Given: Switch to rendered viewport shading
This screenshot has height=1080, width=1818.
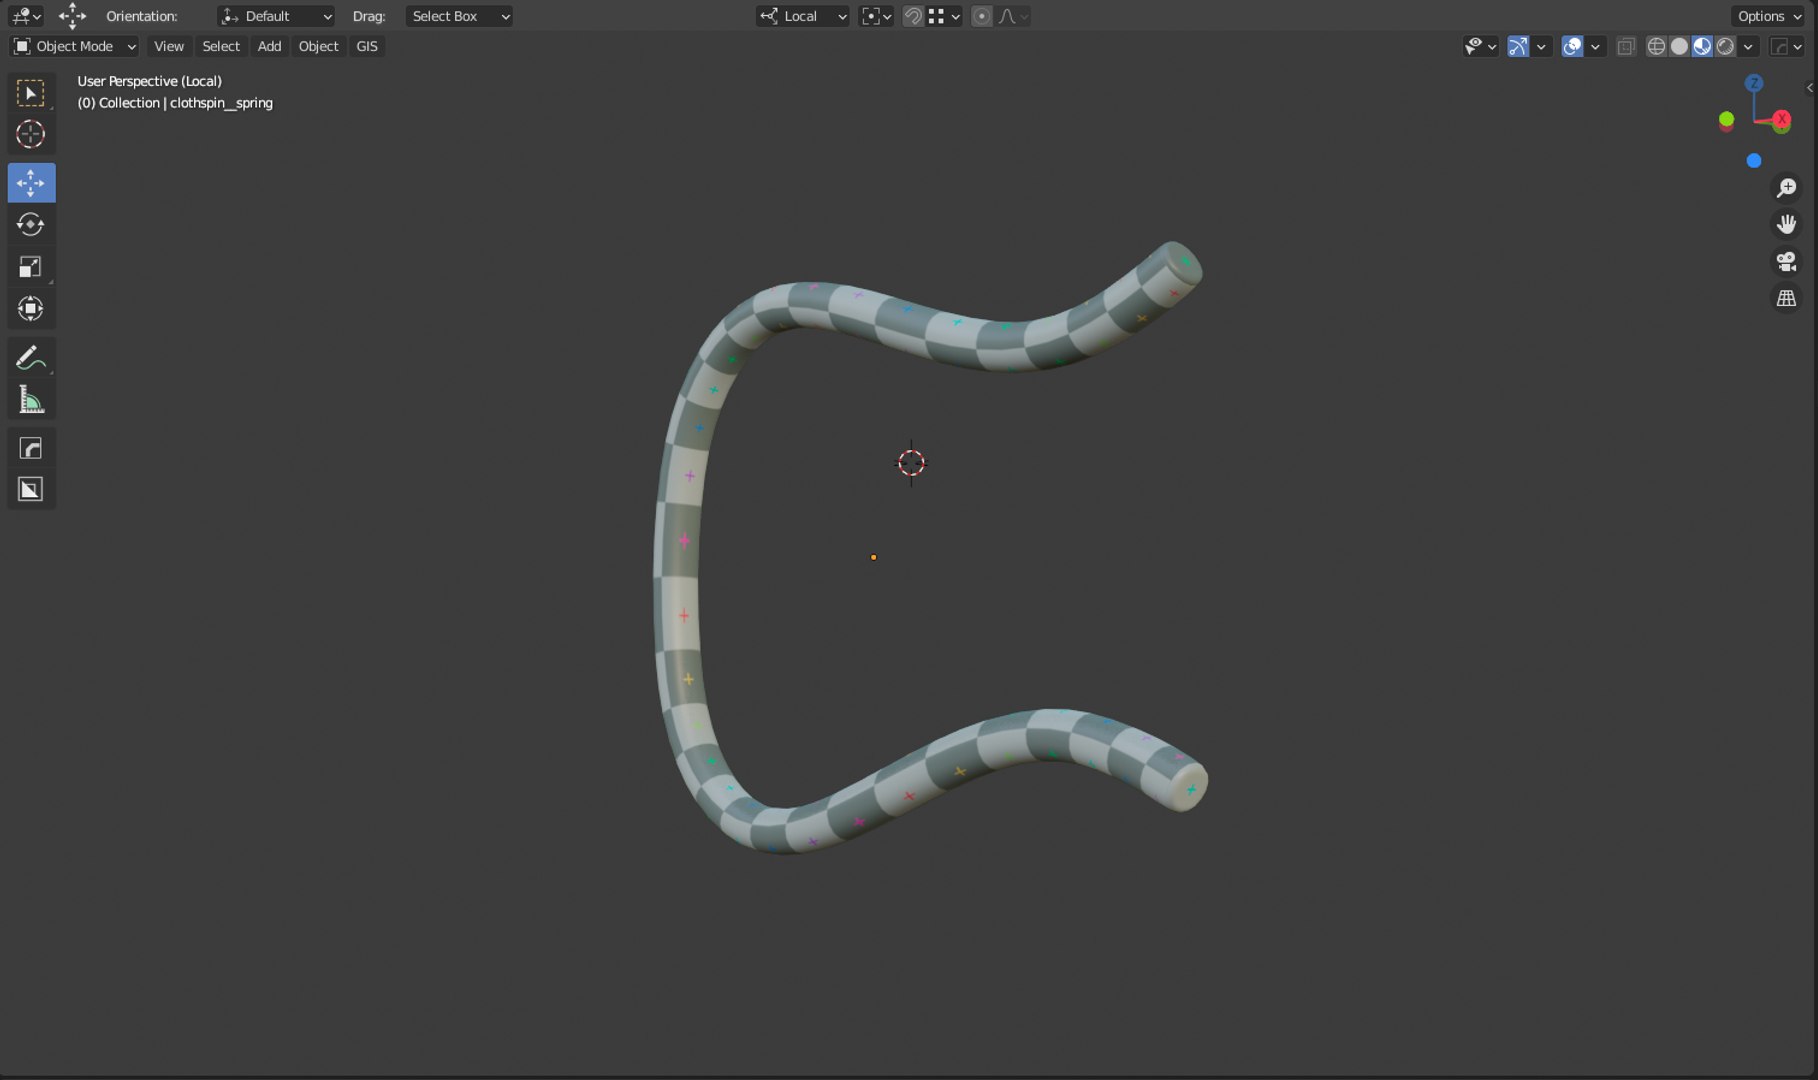Looking at the screenshot, I should [1725, 46].
